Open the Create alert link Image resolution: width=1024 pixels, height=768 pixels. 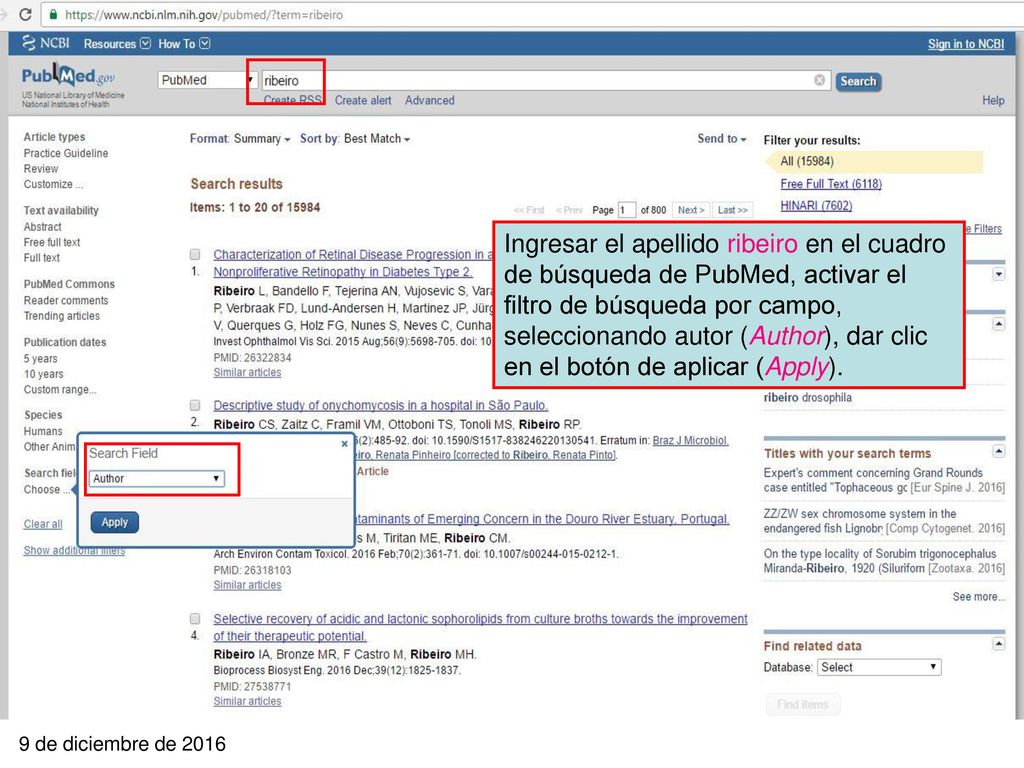[x=363, y=101]
